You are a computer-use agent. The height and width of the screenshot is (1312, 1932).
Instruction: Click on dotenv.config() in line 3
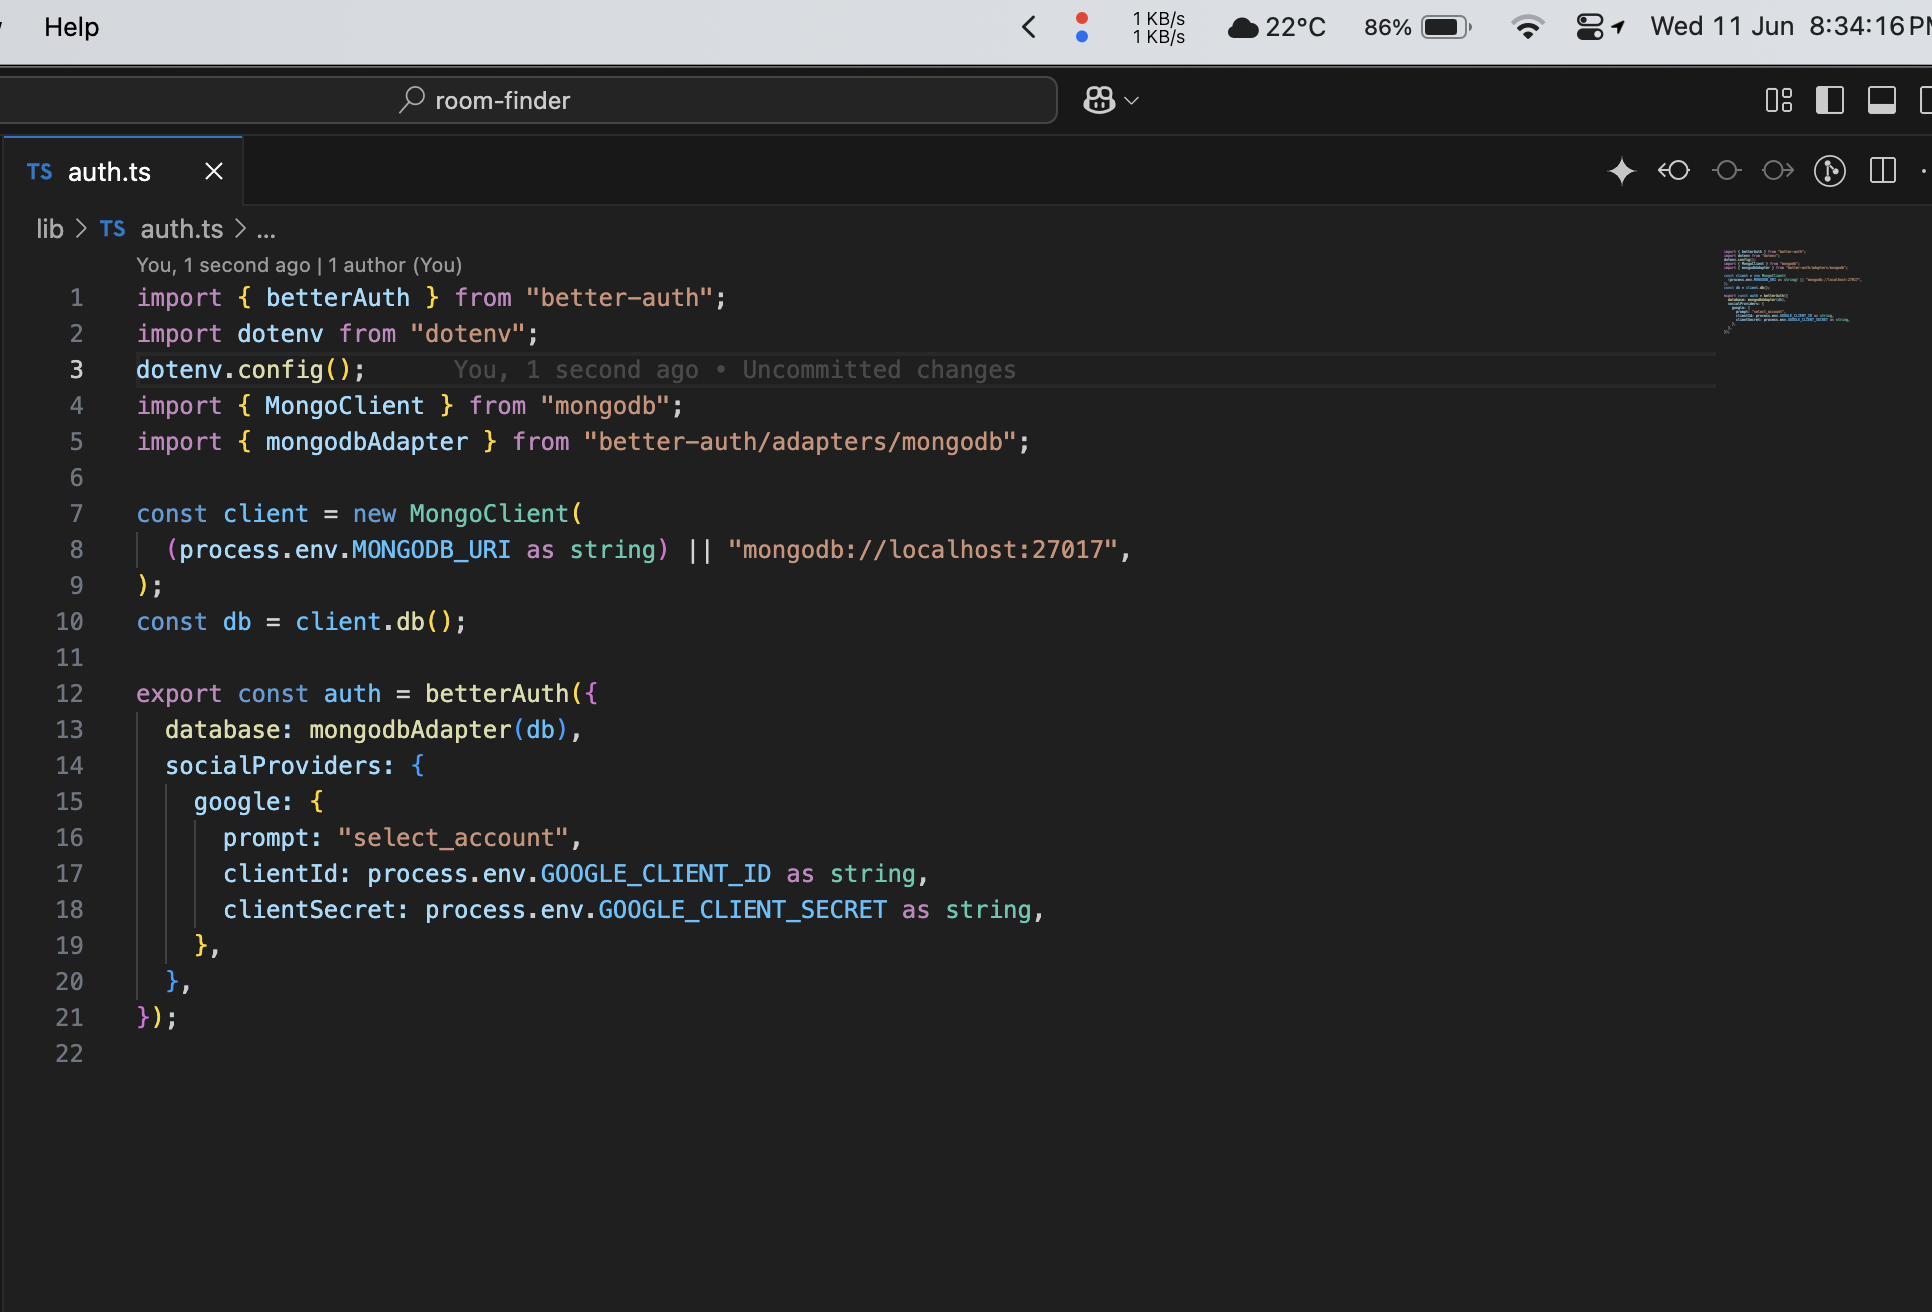tap(251, 370)
